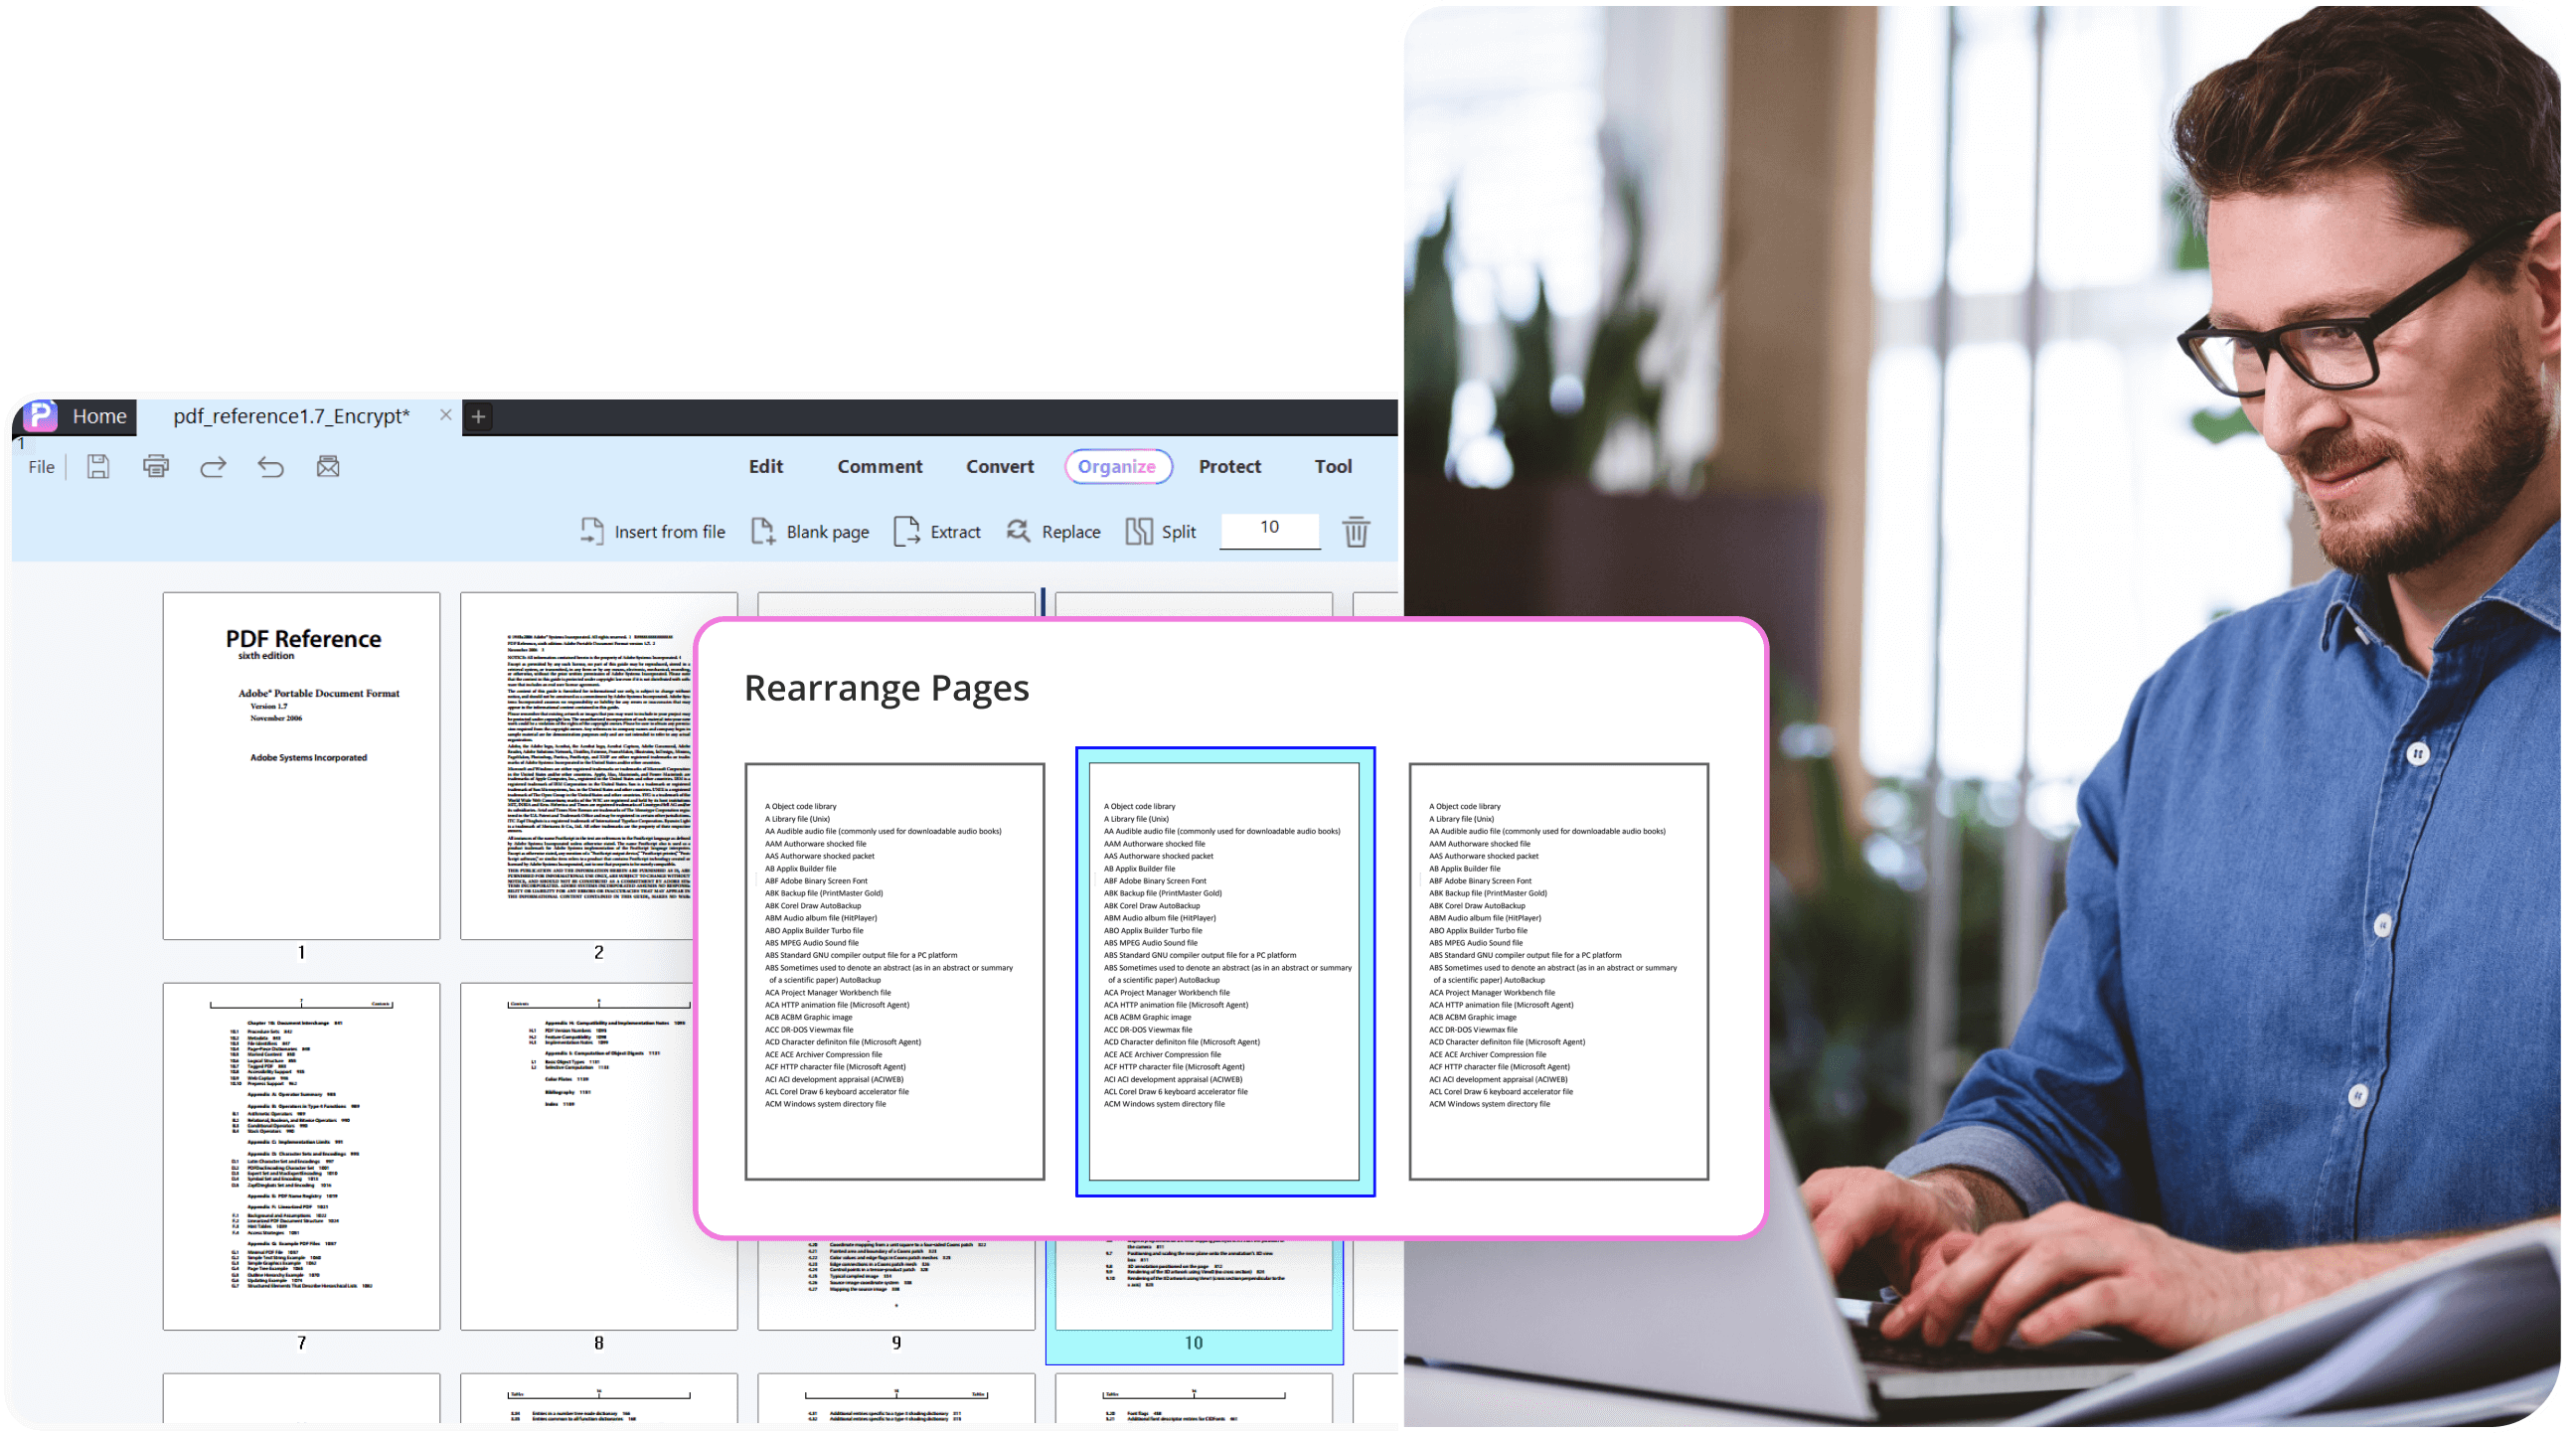Select page 2 thumbnail

578,766
